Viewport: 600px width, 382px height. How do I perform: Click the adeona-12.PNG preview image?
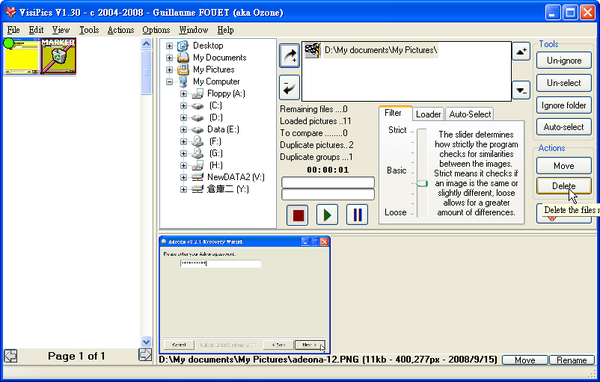pyautogui.click(x=245, y=295)
